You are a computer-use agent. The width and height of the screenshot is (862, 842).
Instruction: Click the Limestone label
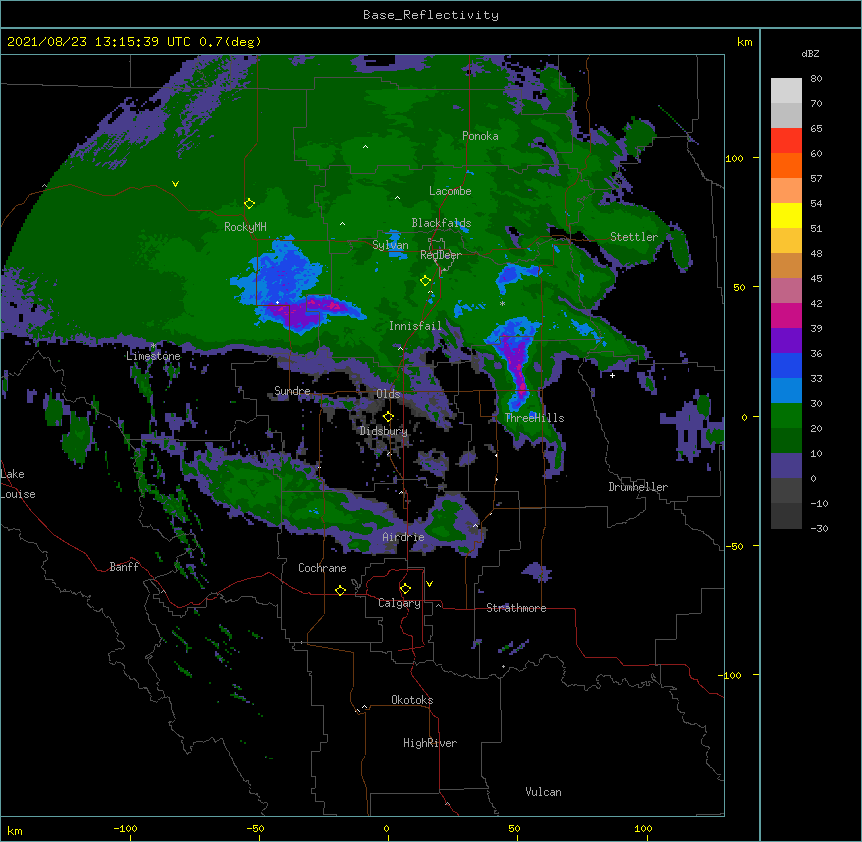[x=153, y=356]
